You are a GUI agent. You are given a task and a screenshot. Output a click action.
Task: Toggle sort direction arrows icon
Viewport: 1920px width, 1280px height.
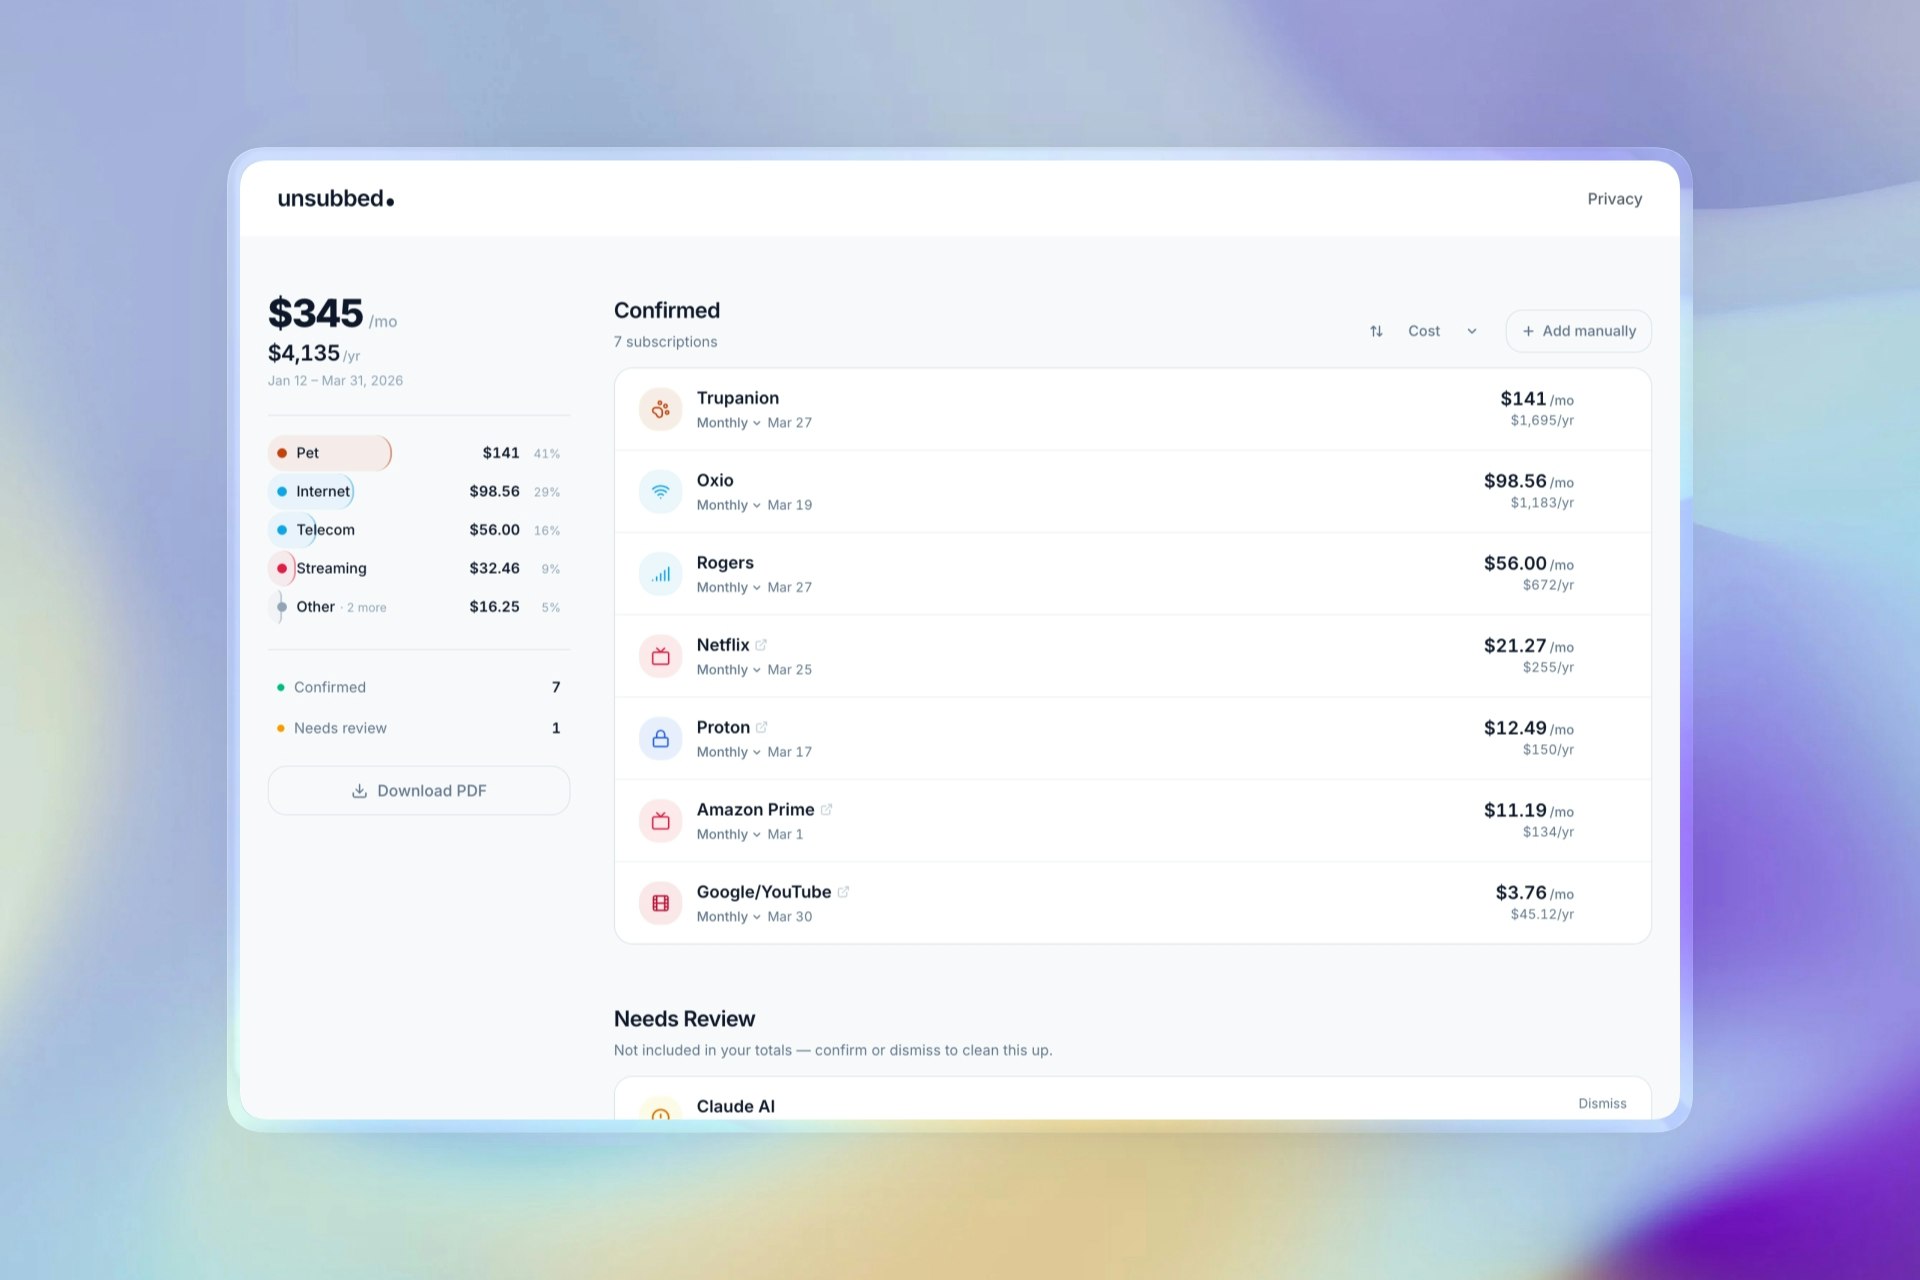click(1376, 331)
